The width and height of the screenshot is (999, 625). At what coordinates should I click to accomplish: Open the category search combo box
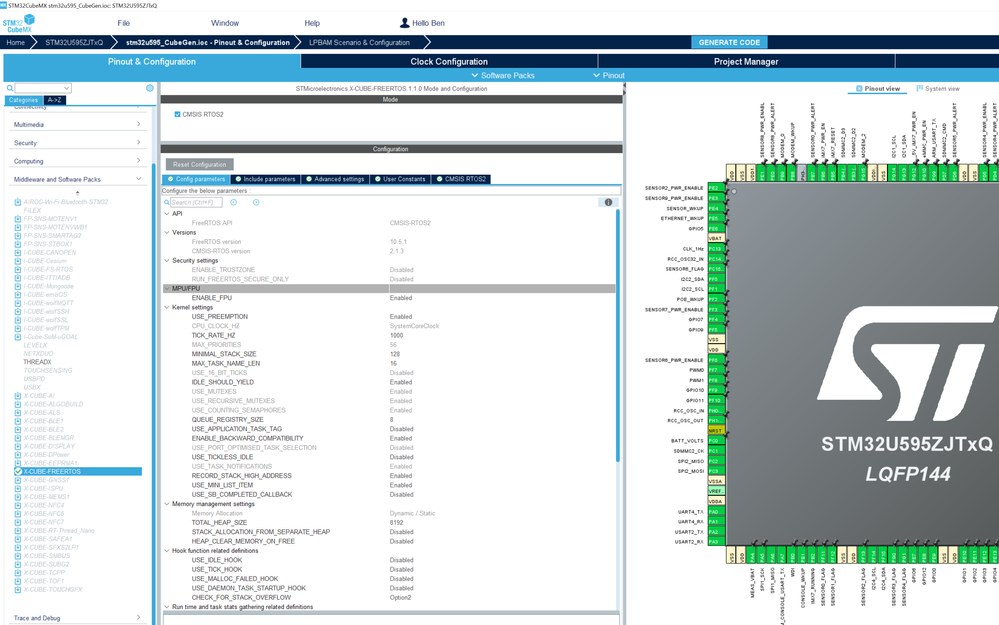[43, 88]
